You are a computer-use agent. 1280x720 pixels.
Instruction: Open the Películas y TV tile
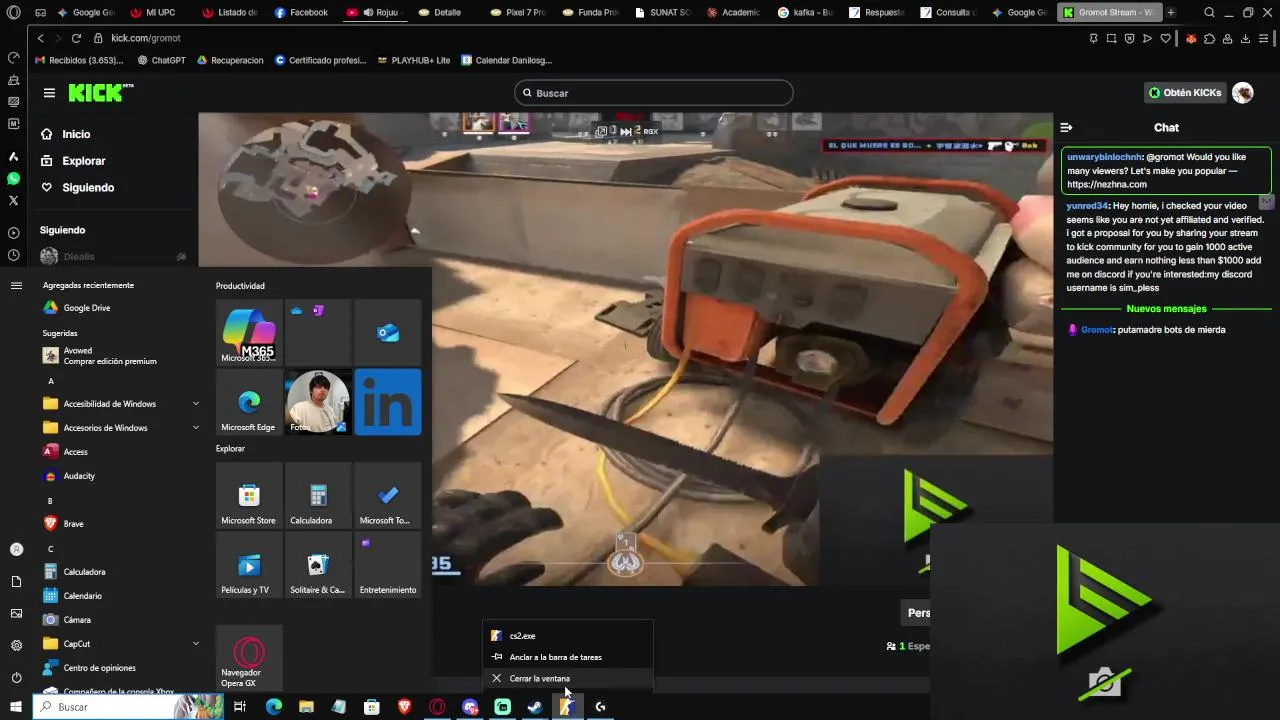pyautogui.click(x=249, y=565)
